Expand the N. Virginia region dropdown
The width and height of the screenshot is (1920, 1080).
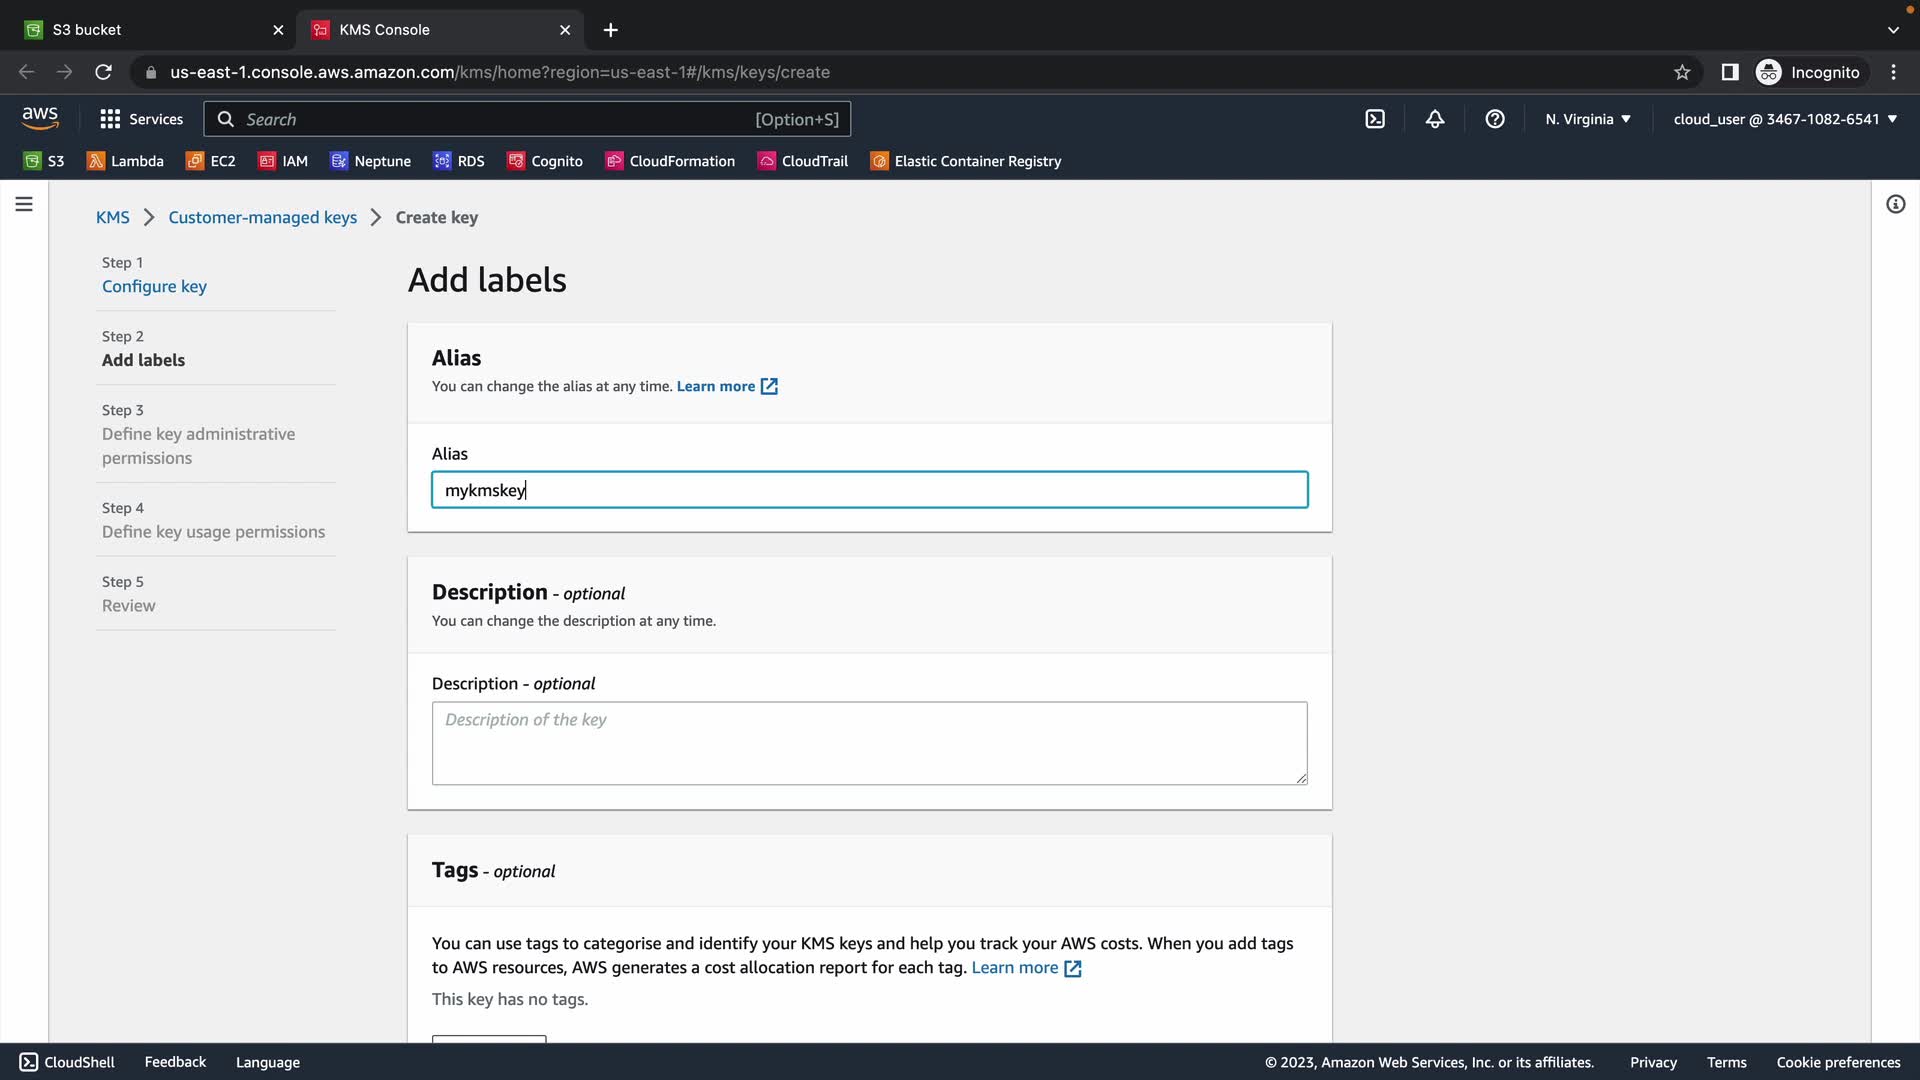pos(1587,119)
